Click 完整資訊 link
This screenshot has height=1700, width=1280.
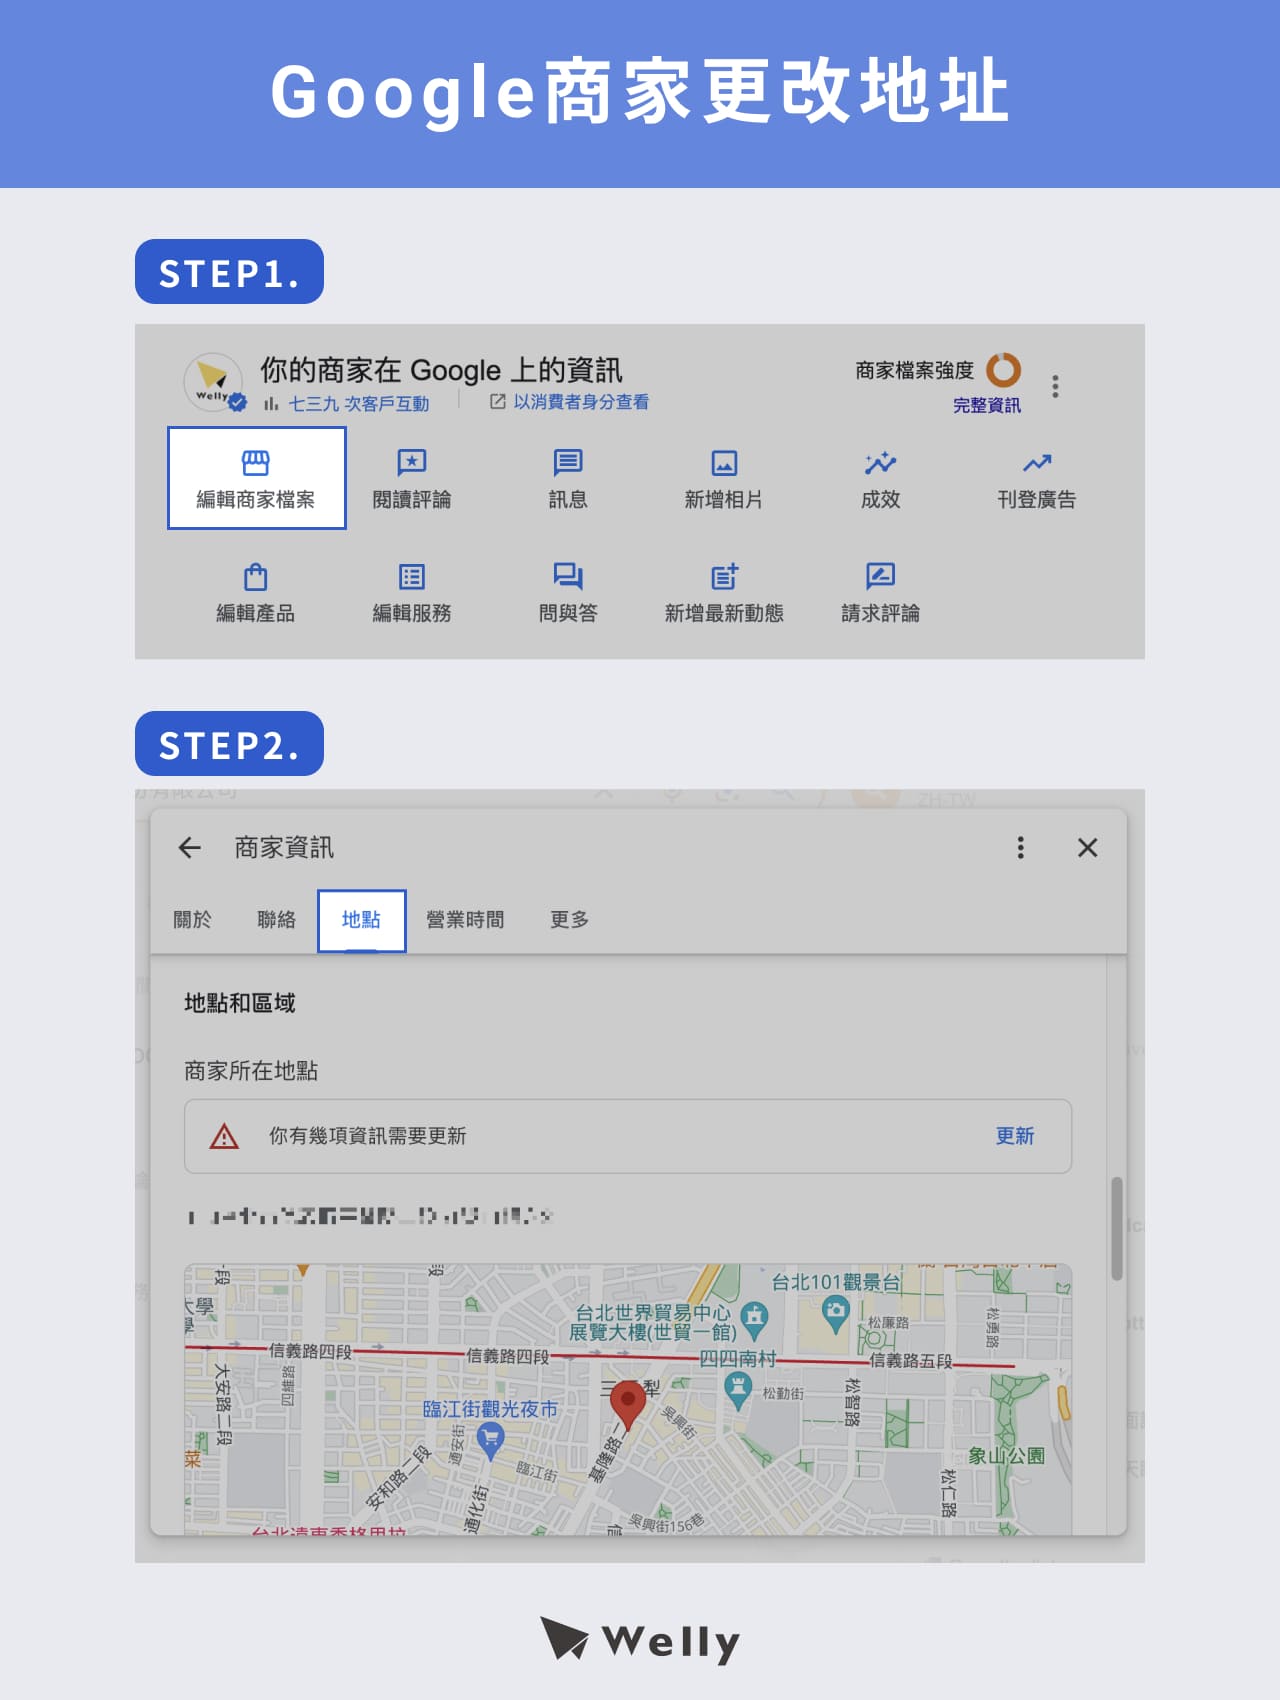[x=987, y=405]
